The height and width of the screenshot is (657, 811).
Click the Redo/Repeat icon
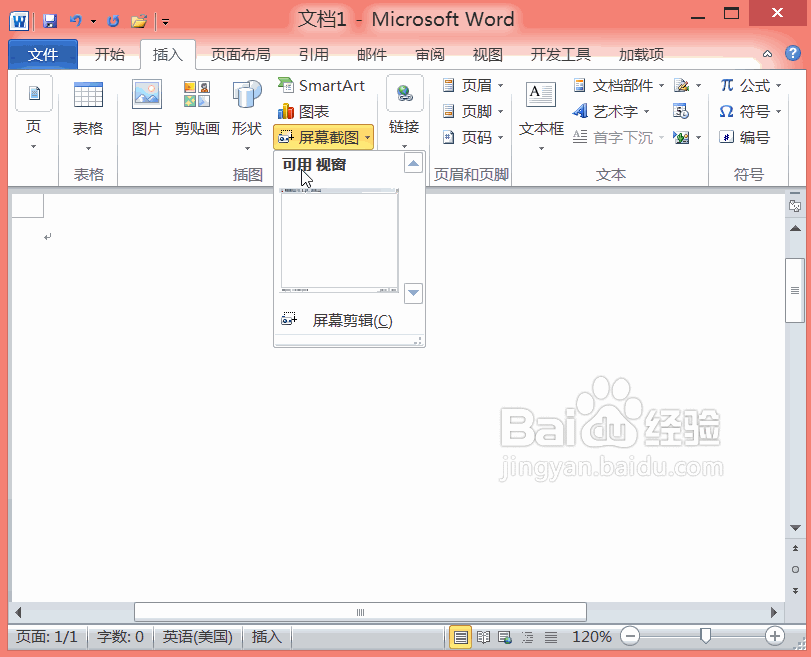pyautogui.click(x=113, y=21)
